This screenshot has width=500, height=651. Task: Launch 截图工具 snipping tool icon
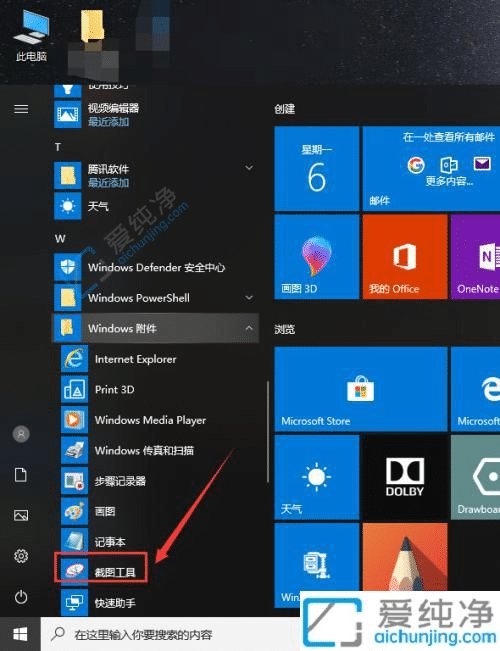coord(74,572)
